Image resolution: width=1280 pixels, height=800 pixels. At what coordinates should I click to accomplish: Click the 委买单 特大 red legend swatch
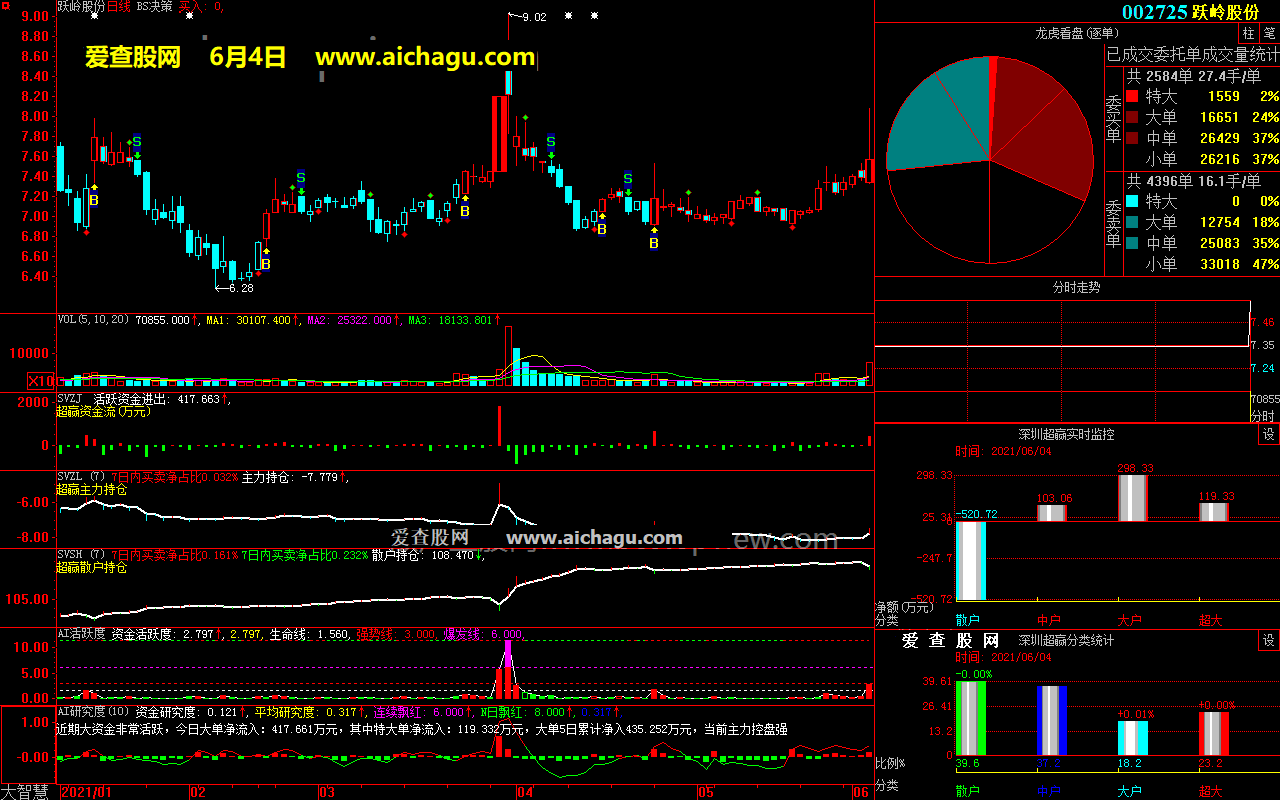click(1132, 96)
